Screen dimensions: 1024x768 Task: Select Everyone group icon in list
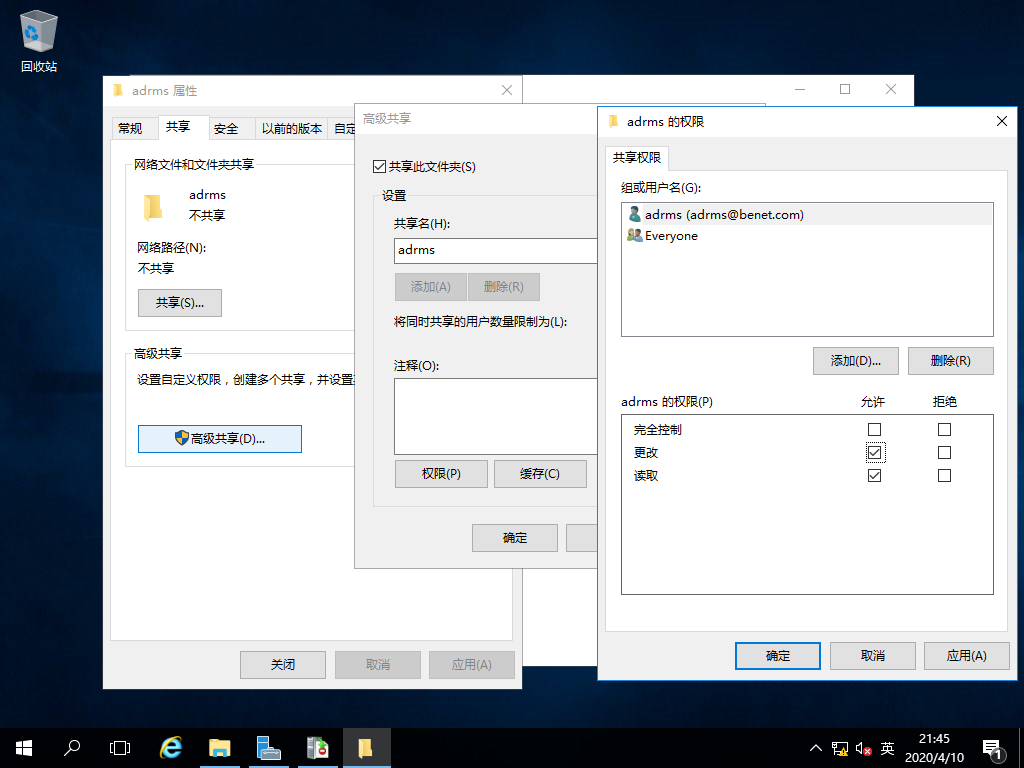click(x=634, y=235)
